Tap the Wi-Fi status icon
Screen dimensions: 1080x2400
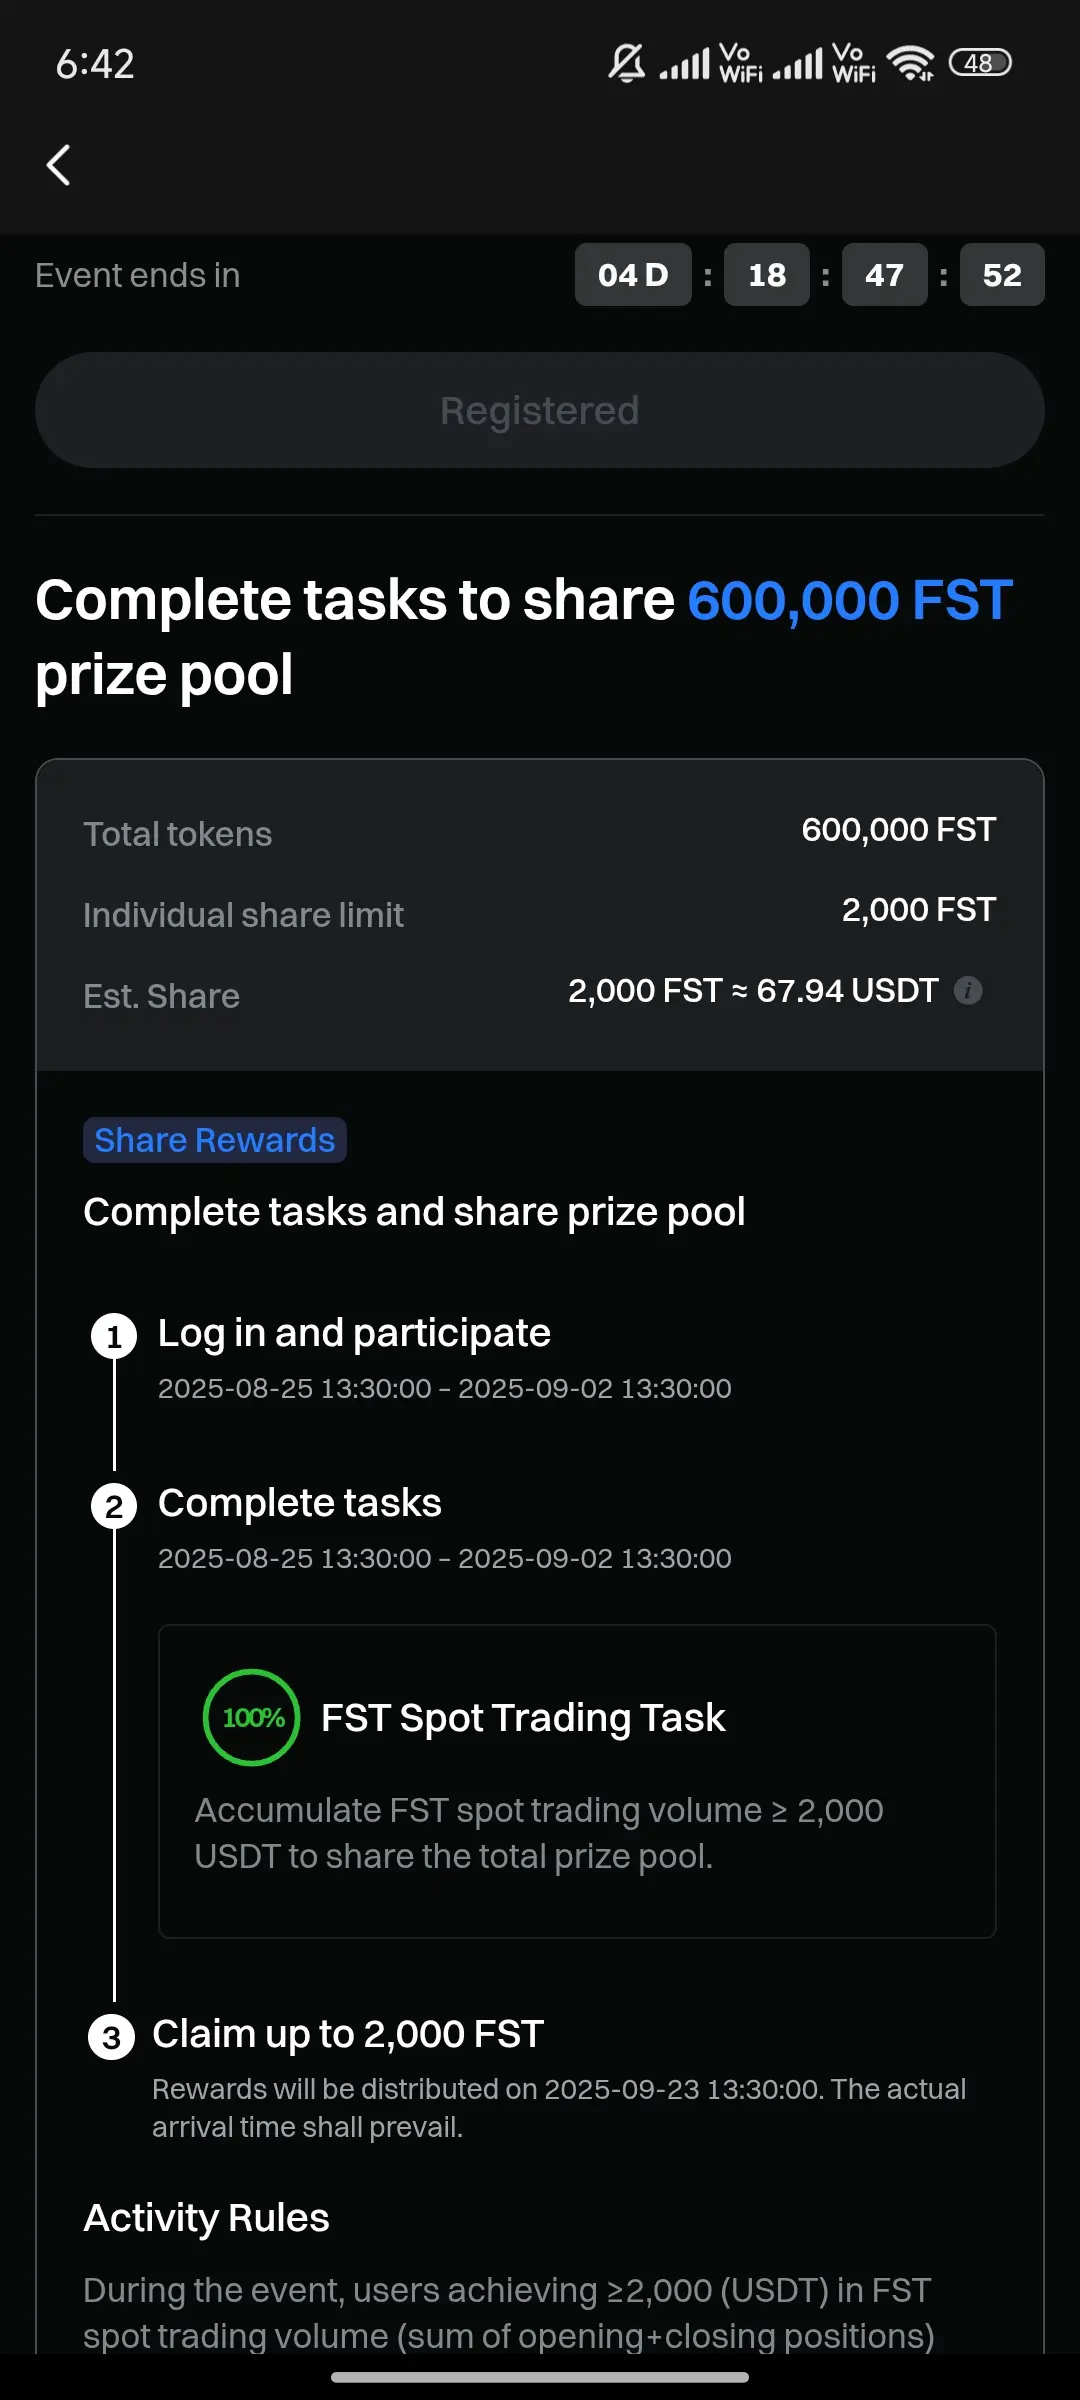pos(912,63)
